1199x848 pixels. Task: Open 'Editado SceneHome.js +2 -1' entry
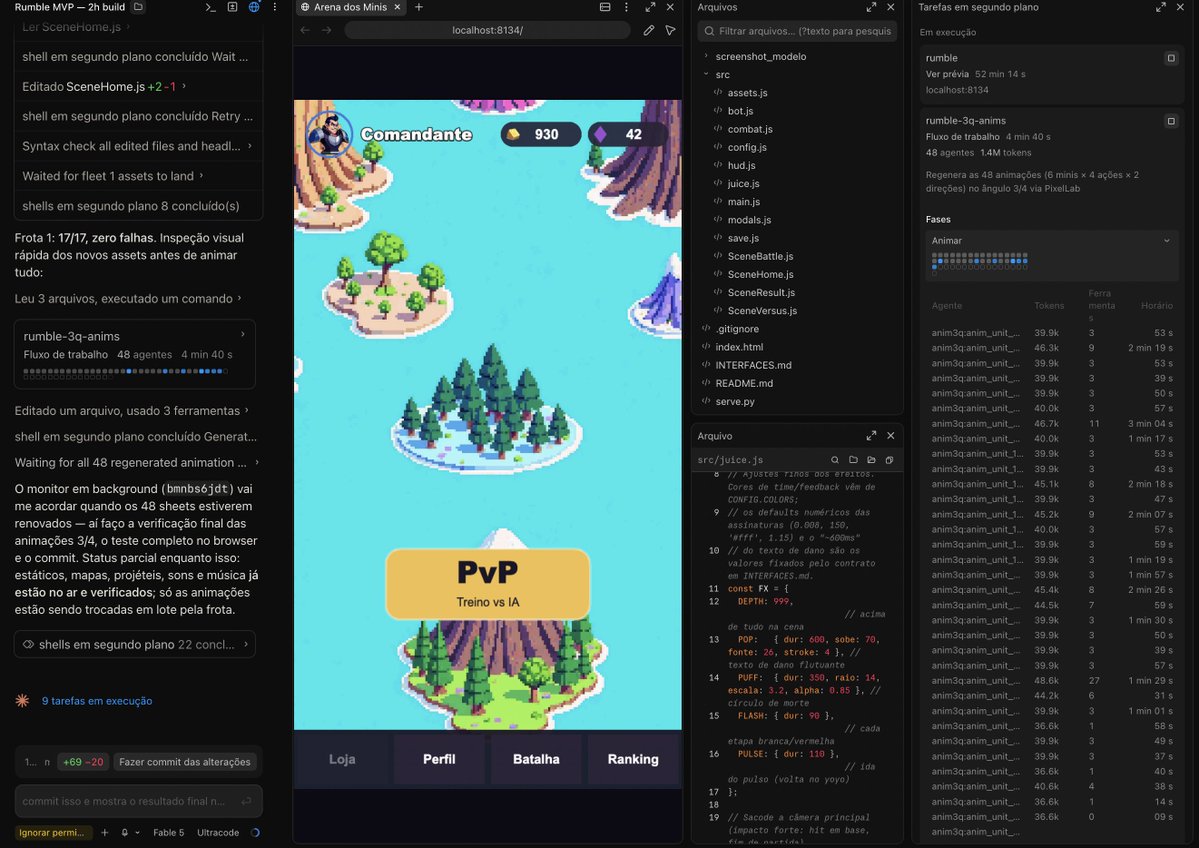(x=104, y=86)
